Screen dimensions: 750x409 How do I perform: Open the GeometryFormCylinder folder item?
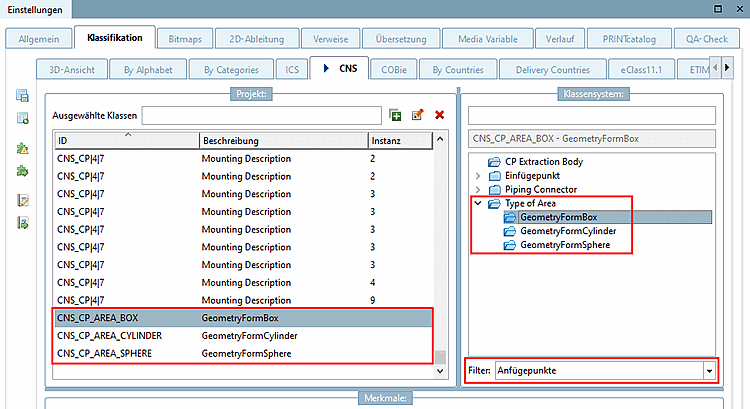pyautogui.click(x=567, y=231)
